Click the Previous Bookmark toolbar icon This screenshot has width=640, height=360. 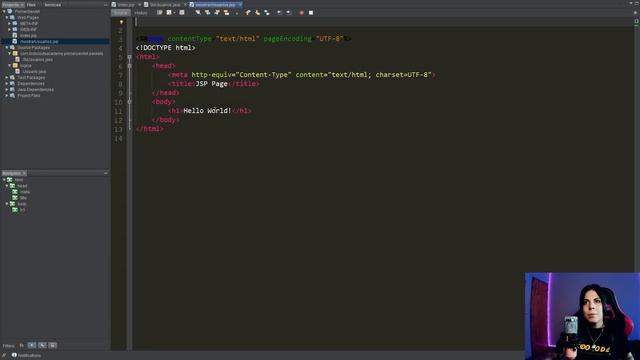(x=248, y=13)
